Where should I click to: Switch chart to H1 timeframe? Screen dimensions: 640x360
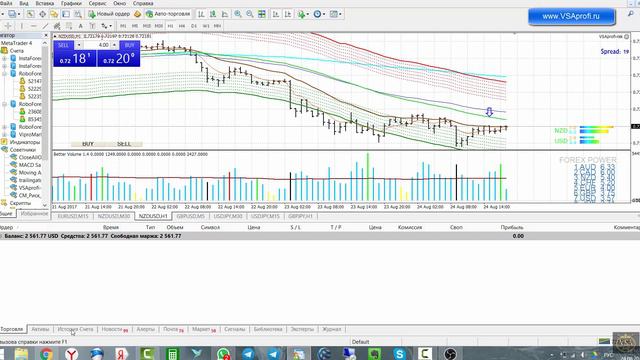(x=170, y=26)
